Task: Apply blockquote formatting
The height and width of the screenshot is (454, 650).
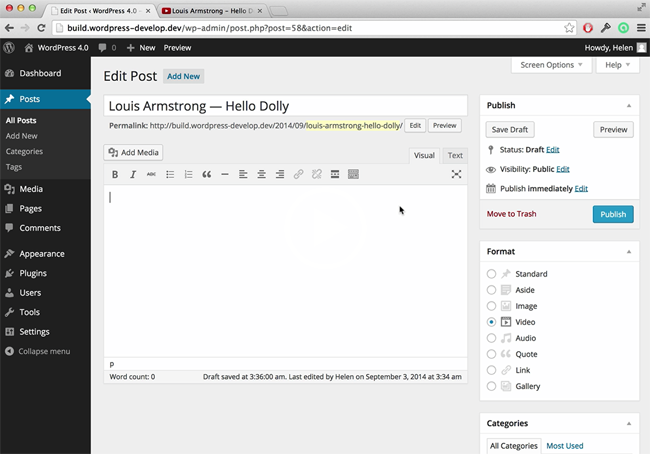Action: click(206, 175)
